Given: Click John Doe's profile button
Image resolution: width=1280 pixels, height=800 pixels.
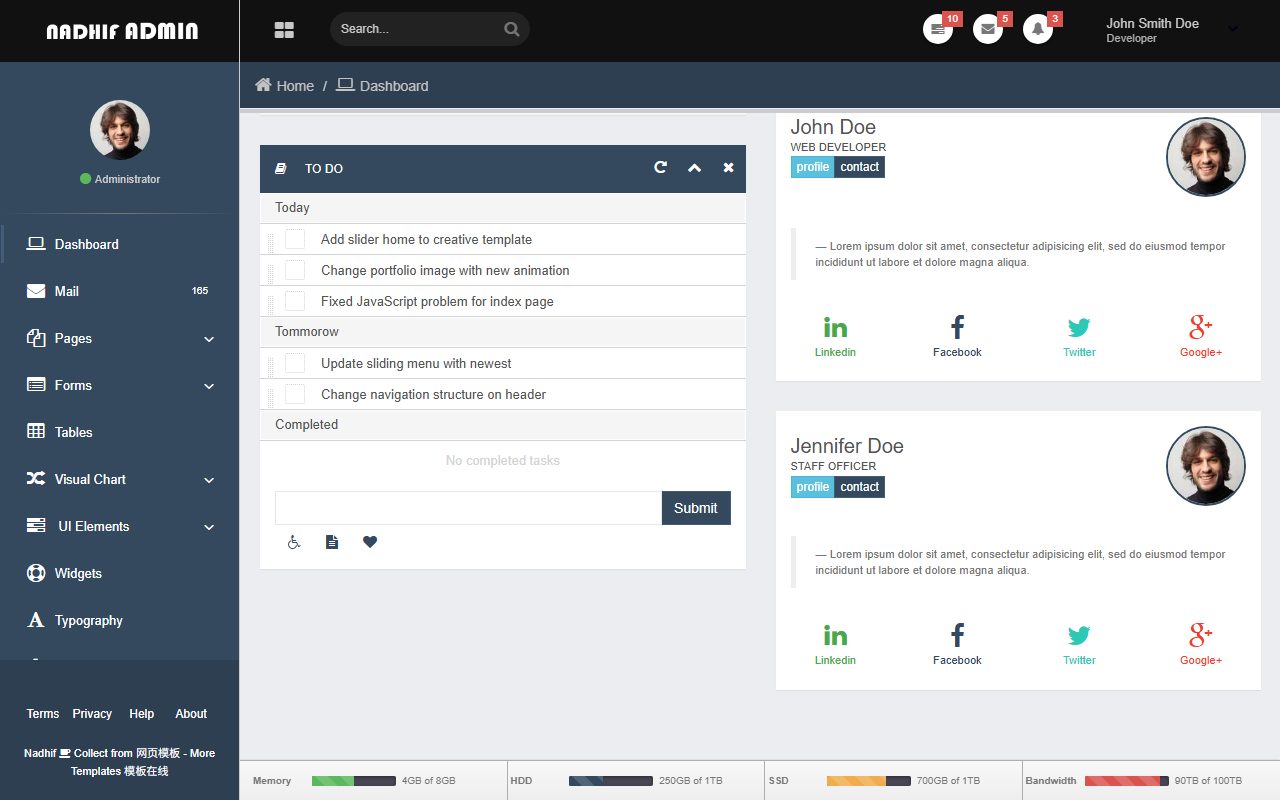Looking at the screenshot, I should pyautogui.click(x=813, y=167).
